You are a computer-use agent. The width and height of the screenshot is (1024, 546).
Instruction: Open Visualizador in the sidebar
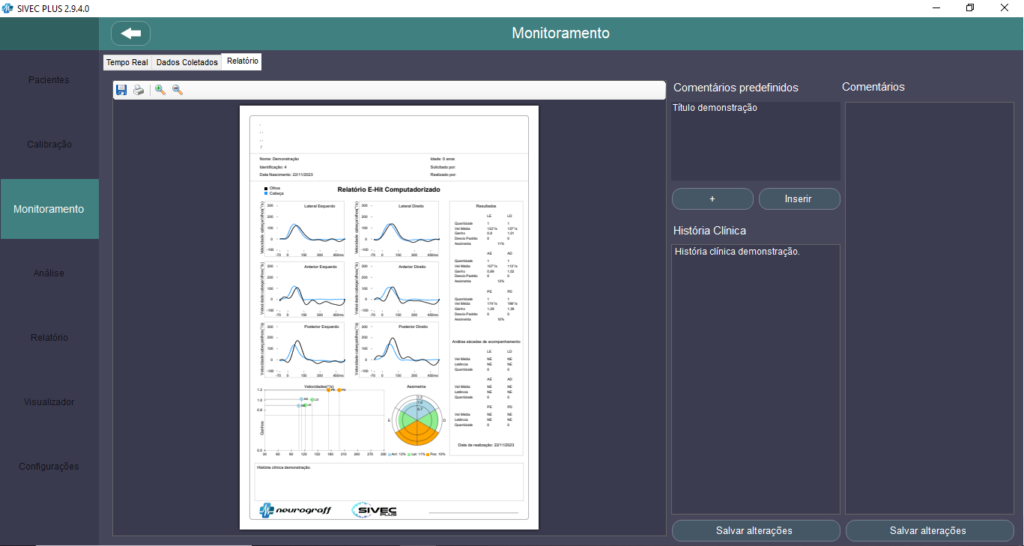49,402
